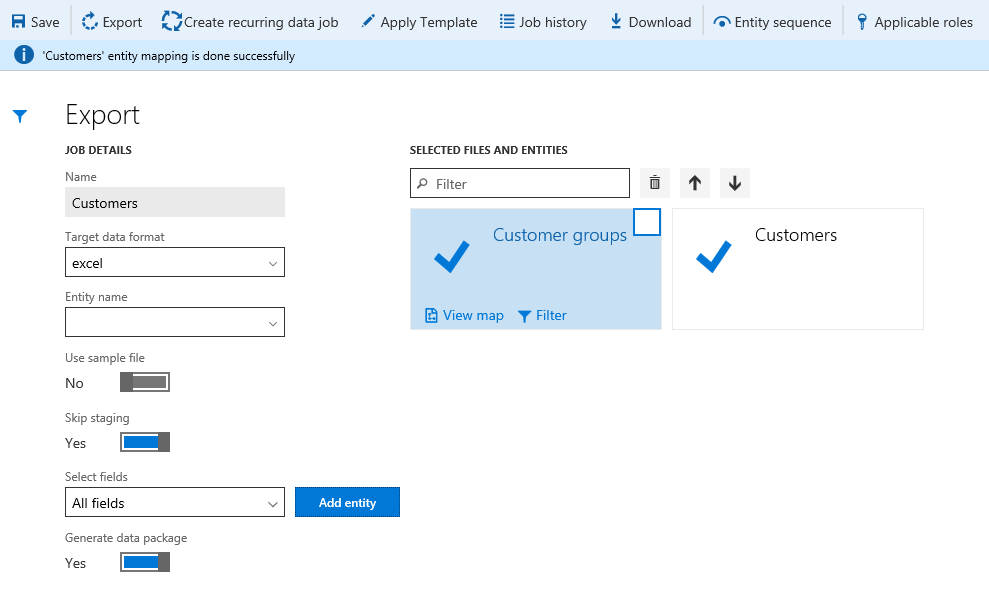Delete the selected entity with the trash icon
The height and width of the screenshot is (593, 989).
click(x=655, y=183)
